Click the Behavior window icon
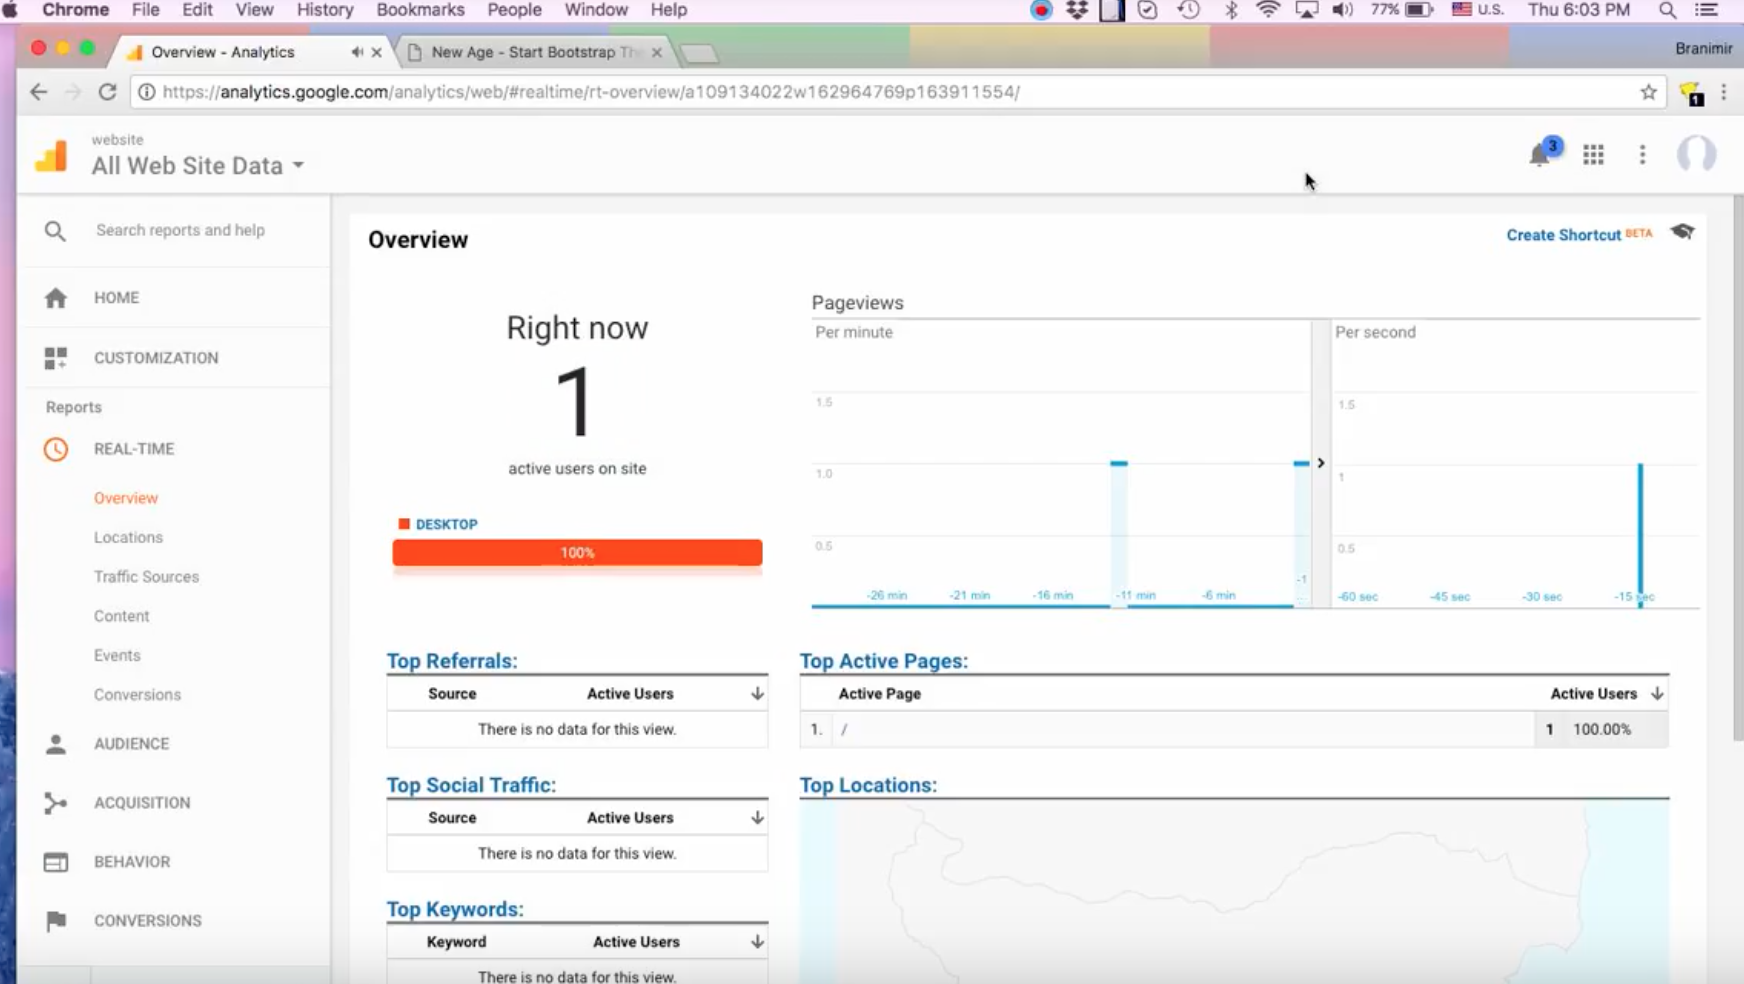1744x984 pixels. click(56, 862)
